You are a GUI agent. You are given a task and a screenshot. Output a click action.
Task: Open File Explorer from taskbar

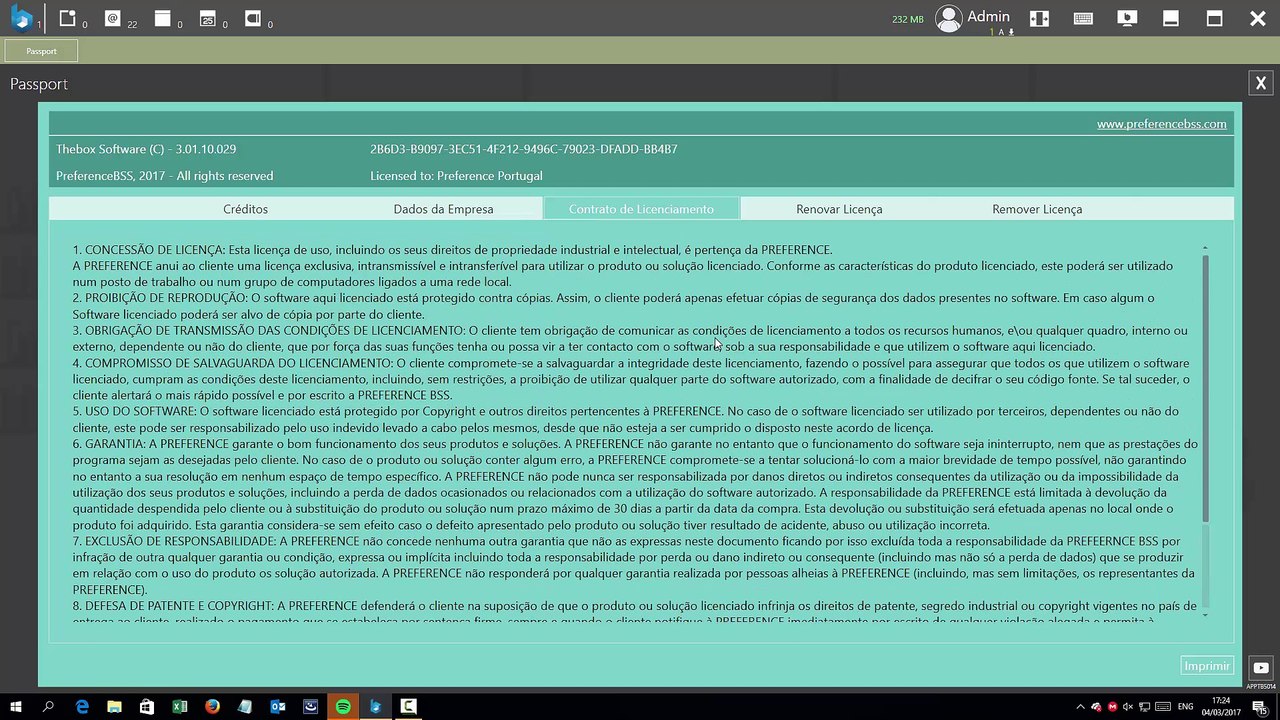114,707
